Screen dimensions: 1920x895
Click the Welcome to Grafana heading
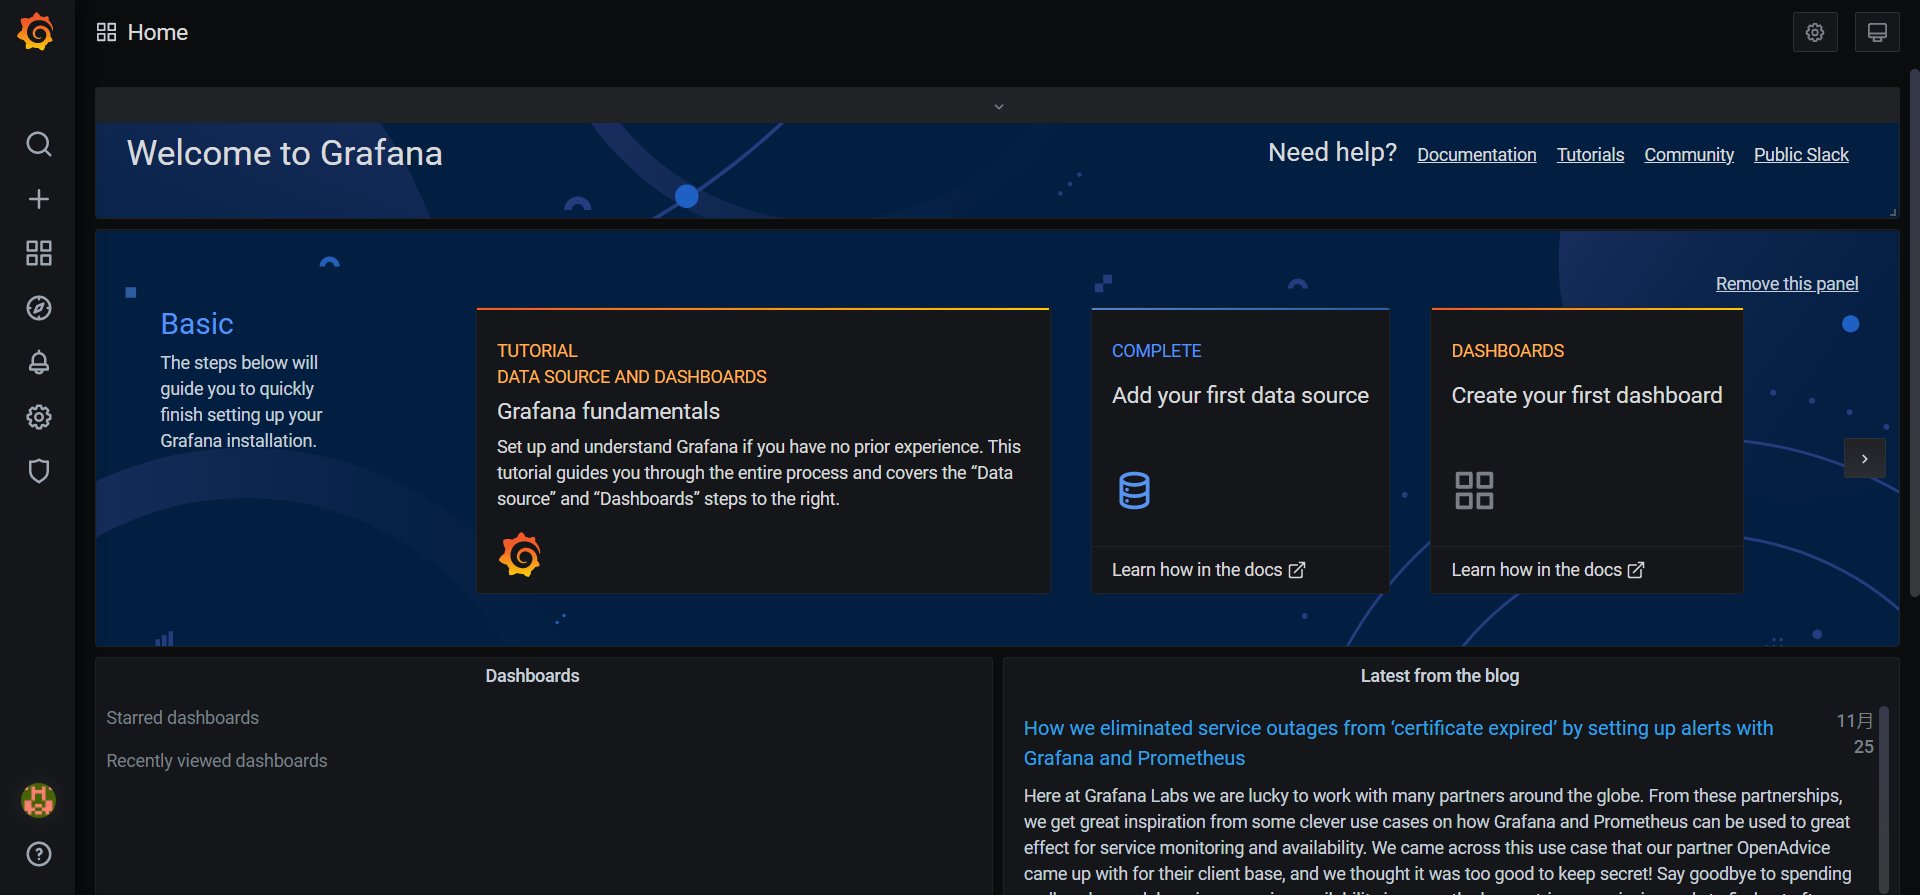click(x=285, y=153)
